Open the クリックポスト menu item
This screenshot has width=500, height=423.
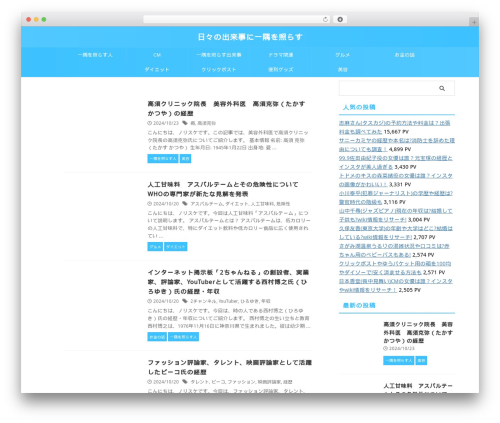(x=219, y=69)
